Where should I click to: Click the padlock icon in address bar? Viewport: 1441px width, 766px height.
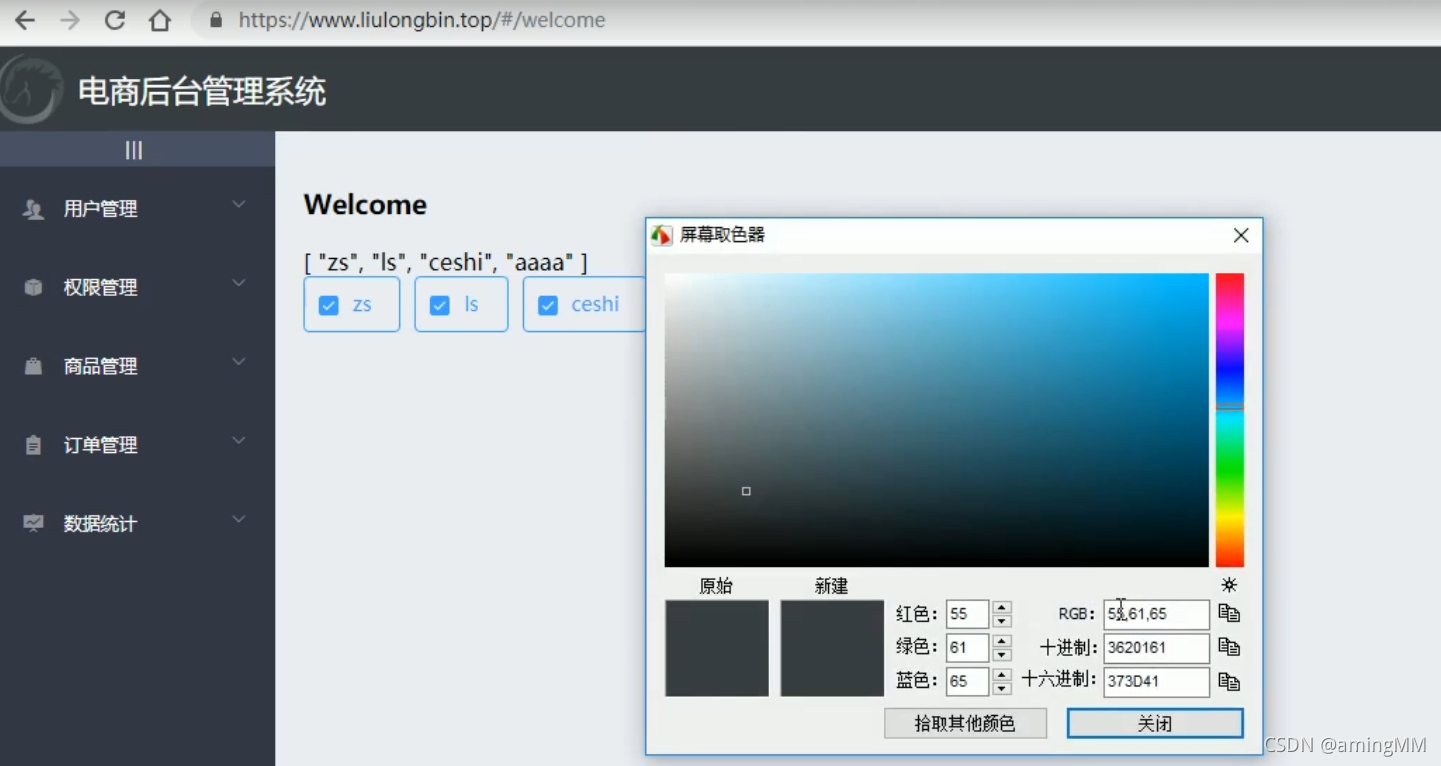(x=215, y=20)
